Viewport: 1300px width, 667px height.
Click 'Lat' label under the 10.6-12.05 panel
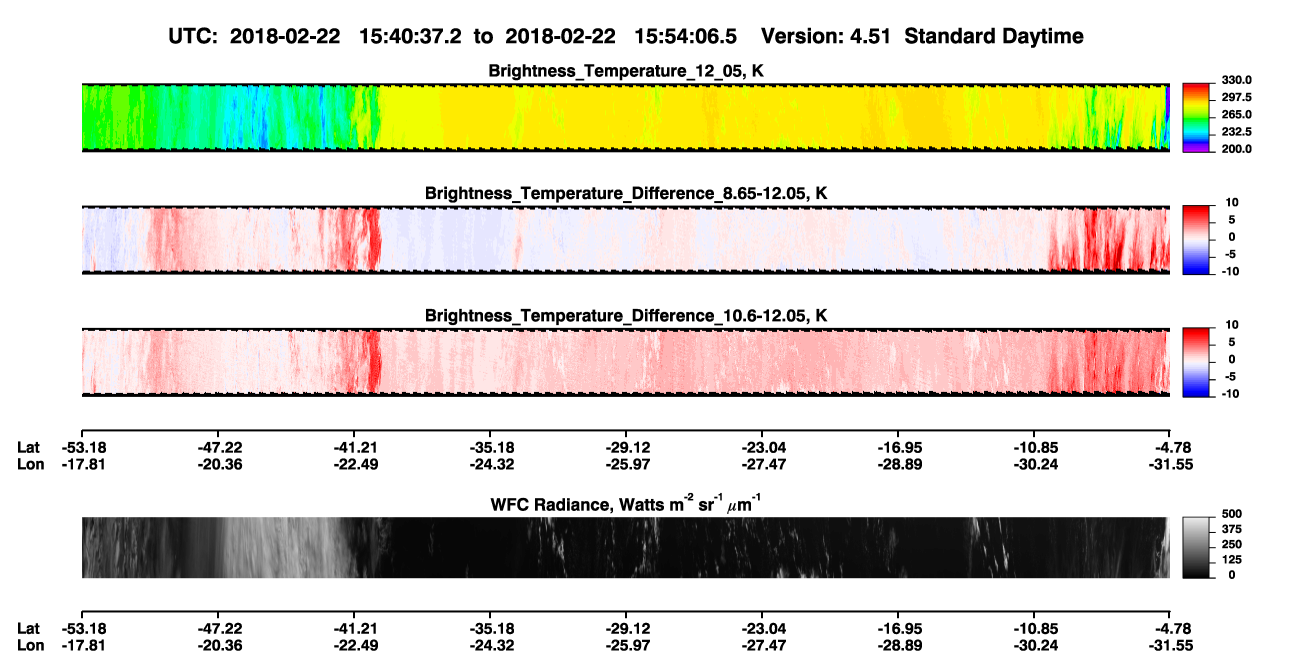pyautogui.click(x=29, y=447)
